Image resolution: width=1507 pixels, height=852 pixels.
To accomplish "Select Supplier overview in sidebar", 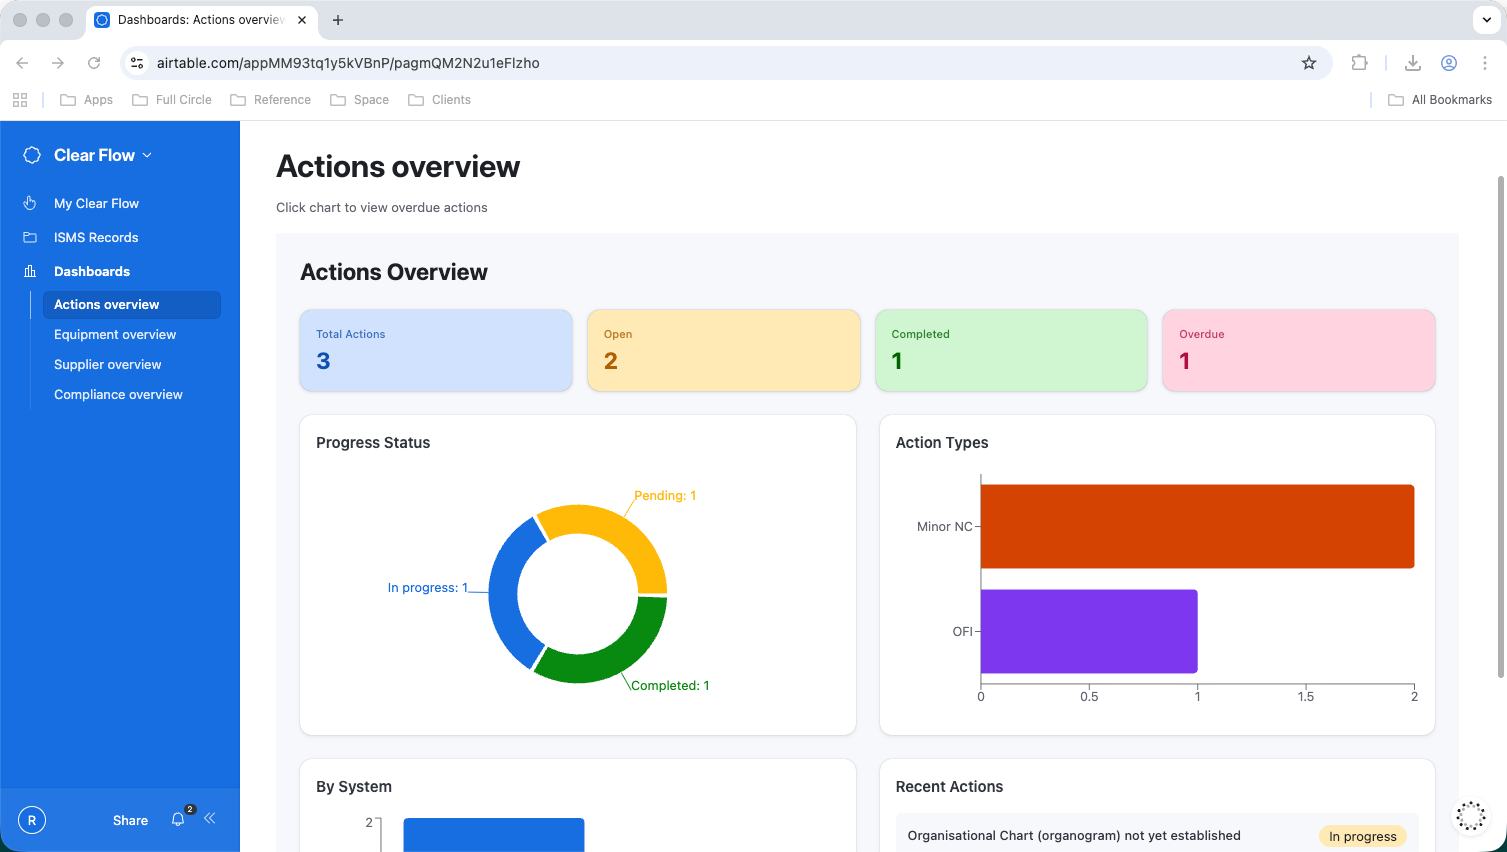I will [x=108, y=365].
